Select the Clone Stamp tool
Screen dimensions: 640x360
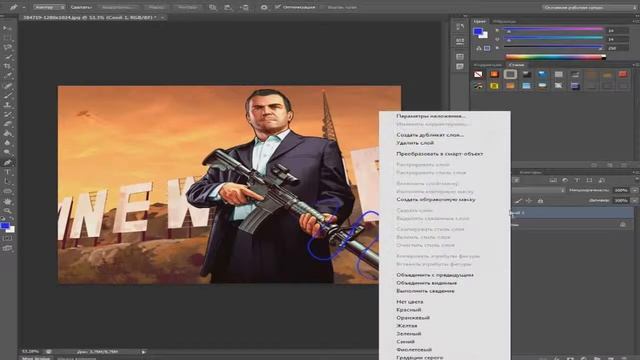[x=7, y=104]
